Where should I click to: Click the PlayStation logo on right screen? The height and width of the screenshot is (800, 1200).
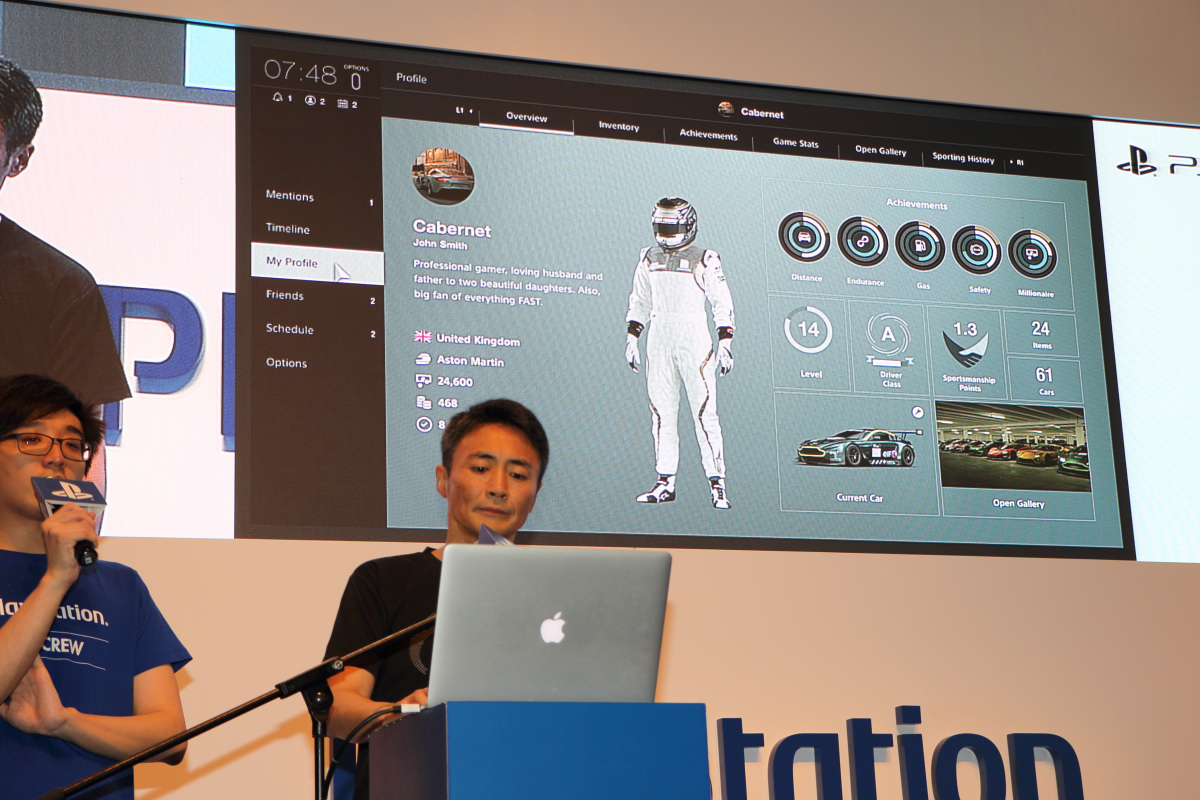coord(1136,160)
